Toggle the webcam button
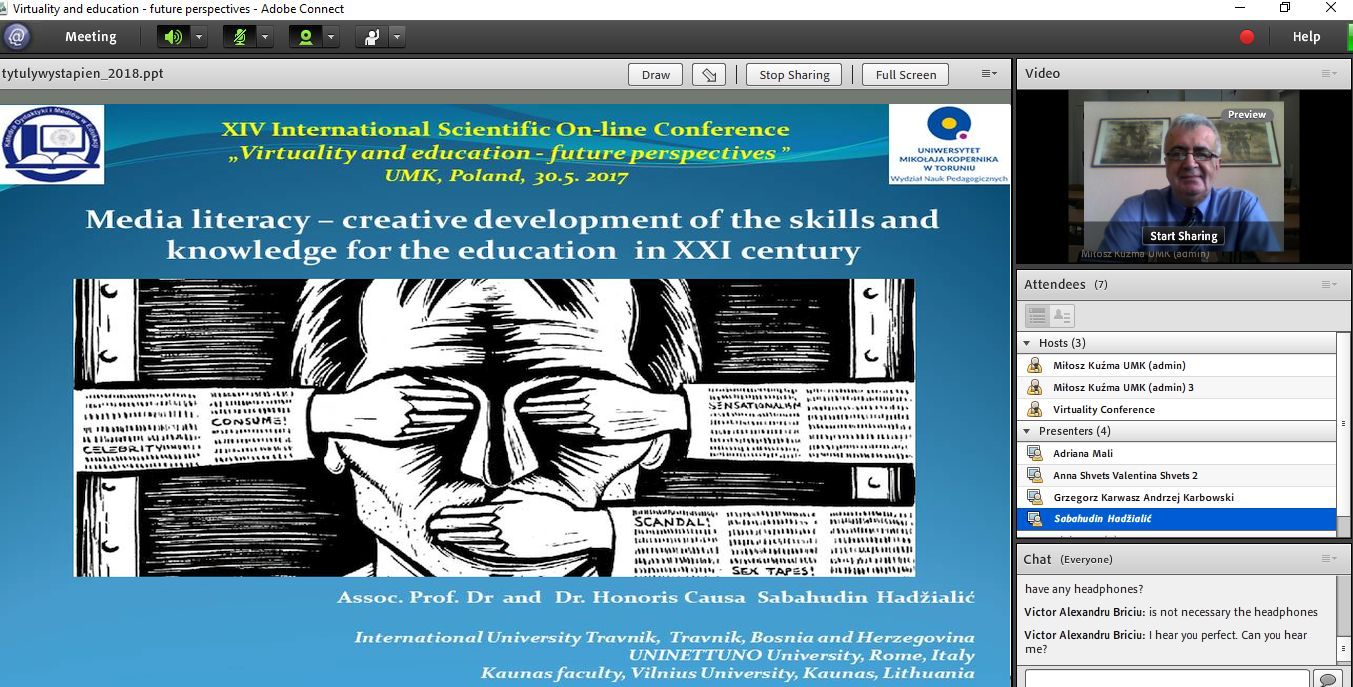The width and height of the screenshot is (1353, 687). pyautogui.click(x=305, y=37)
